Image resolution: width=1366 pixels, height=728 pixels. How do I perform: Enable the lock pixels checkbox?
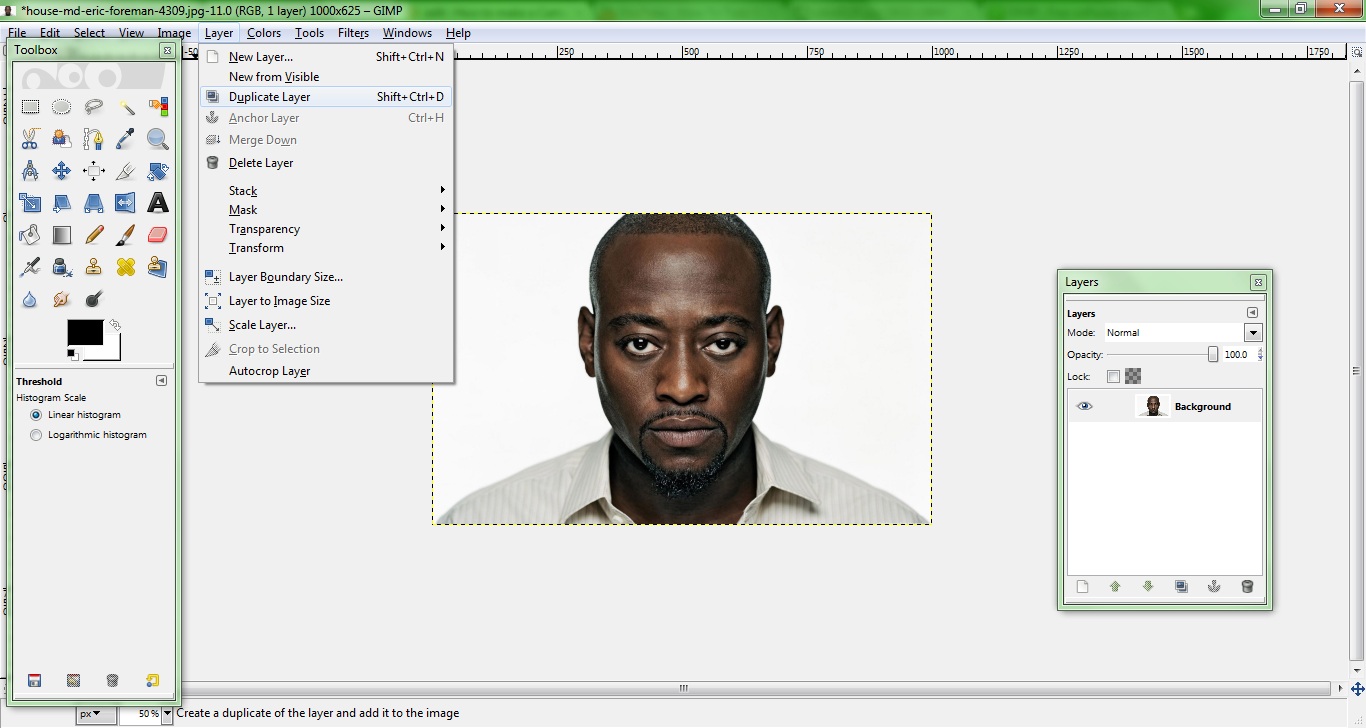point(1113,377)
